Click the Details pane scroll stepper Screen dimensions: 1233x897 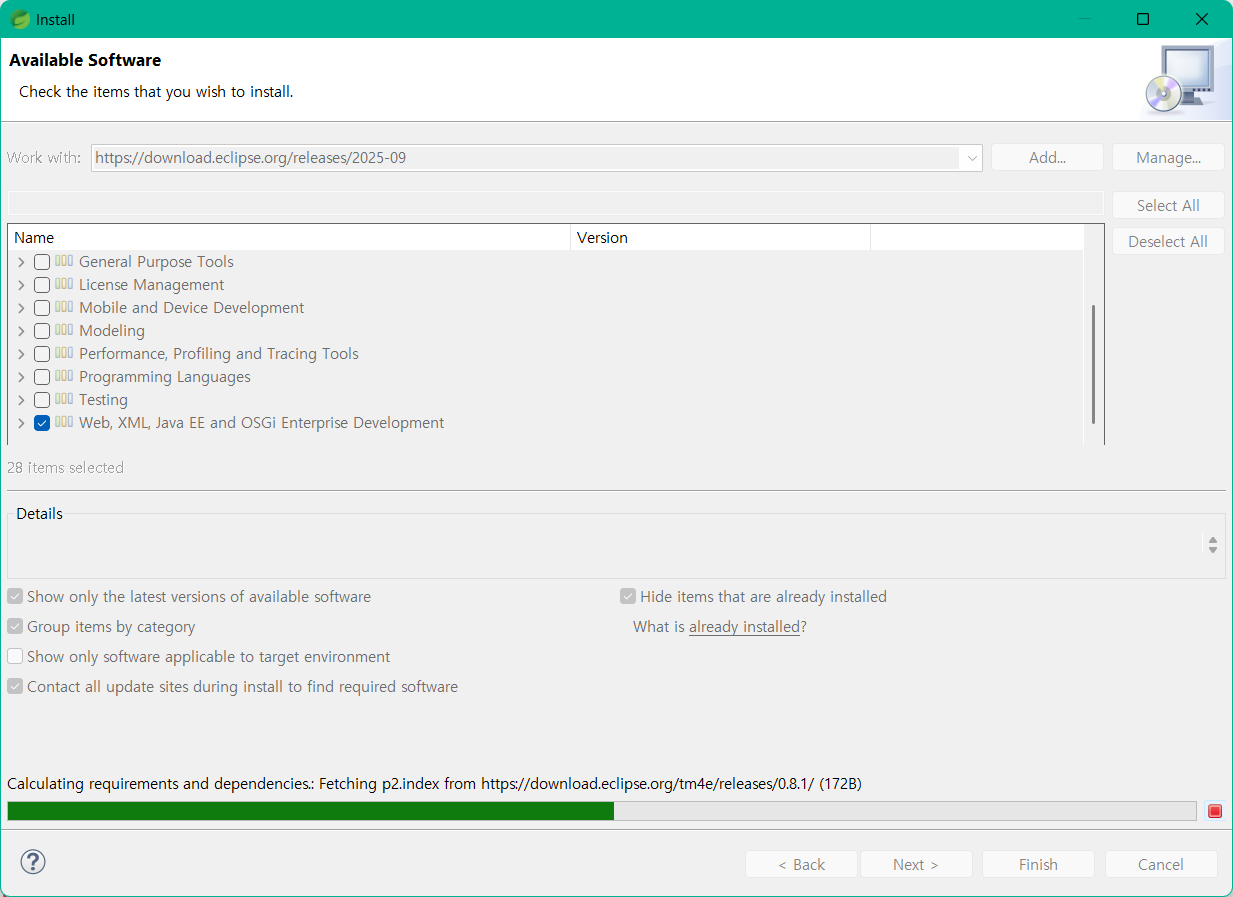click(x=1212, y=545)
